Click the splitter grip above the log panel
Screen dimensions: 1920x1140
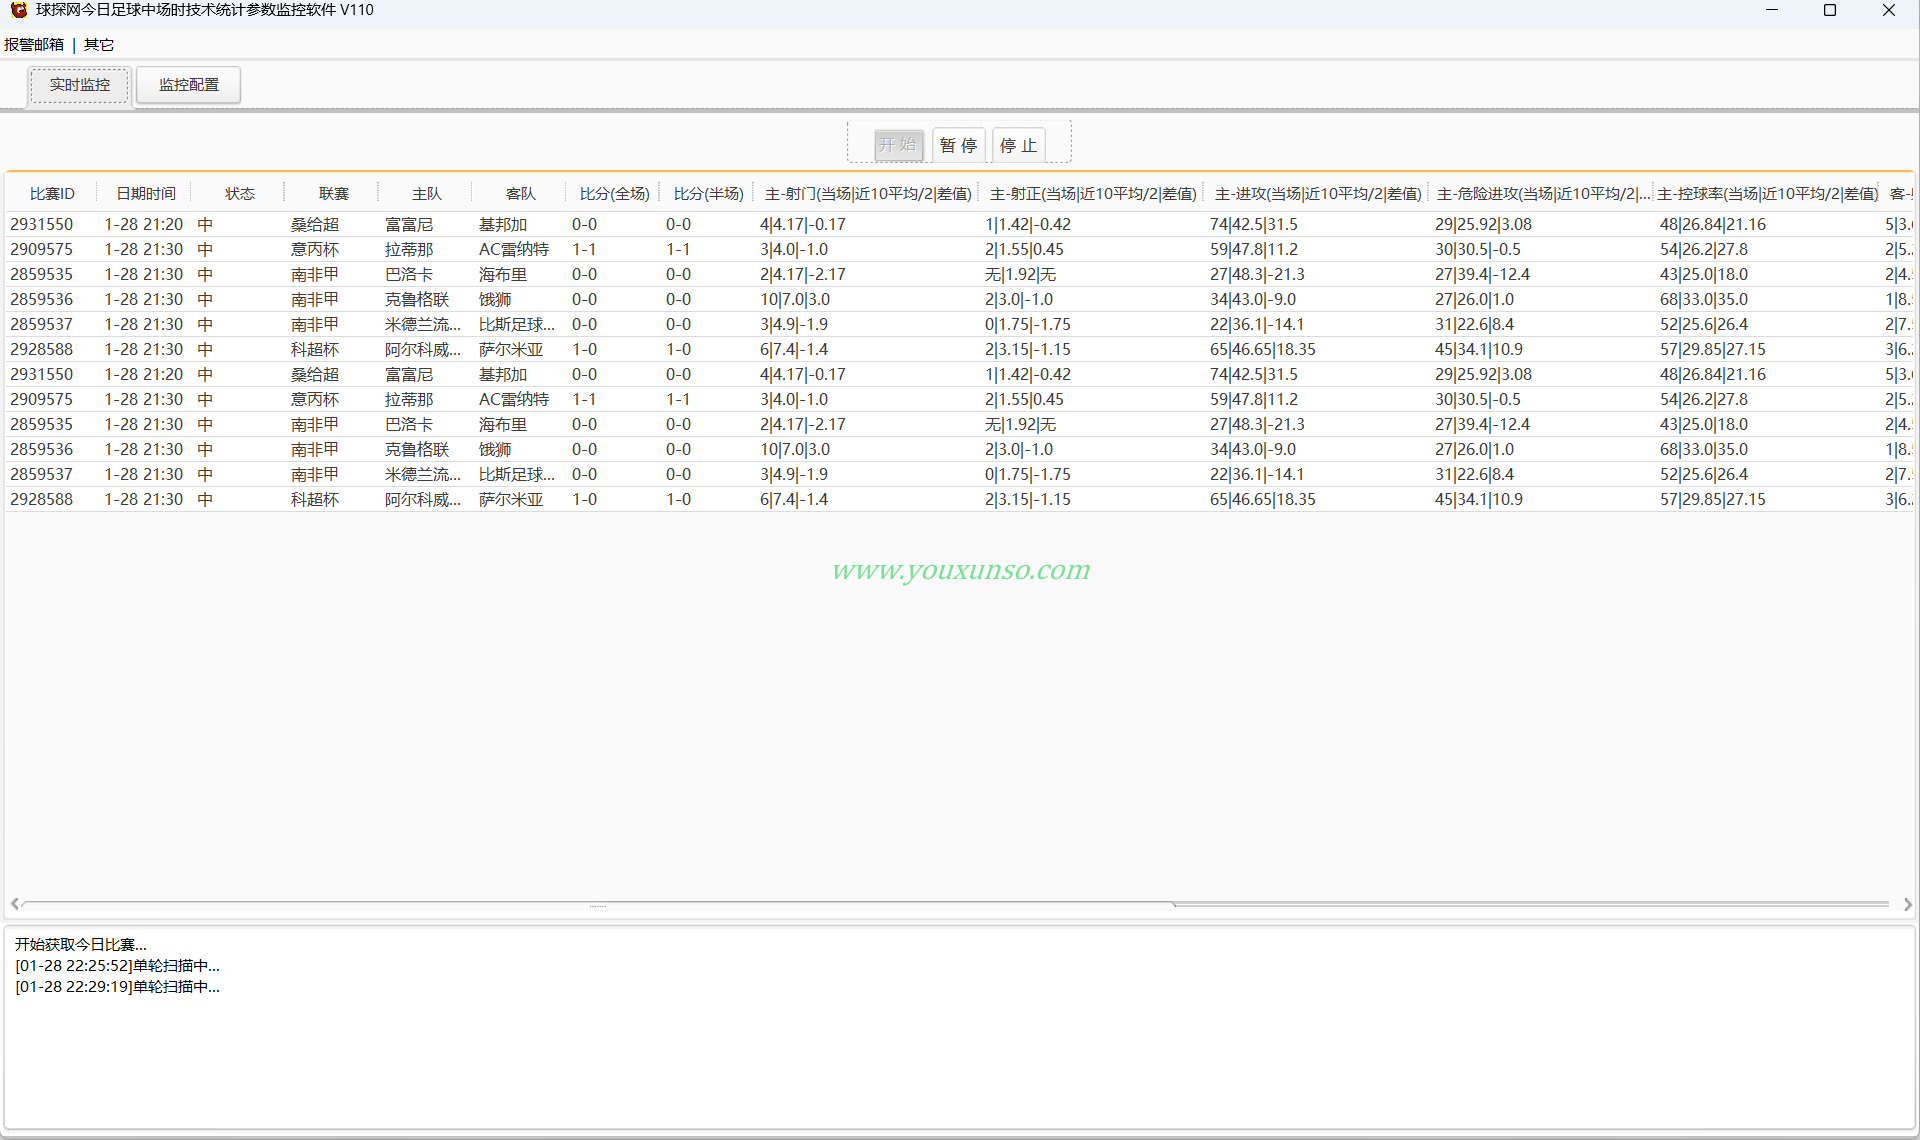click(x=598, y=907)
